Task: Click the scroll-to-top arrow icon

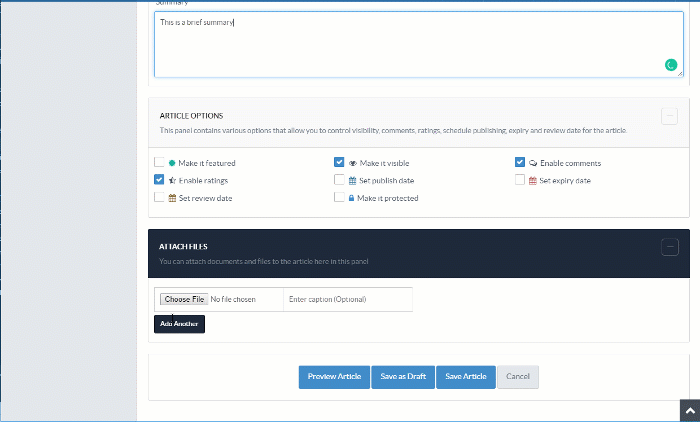Action: (688, 411)
